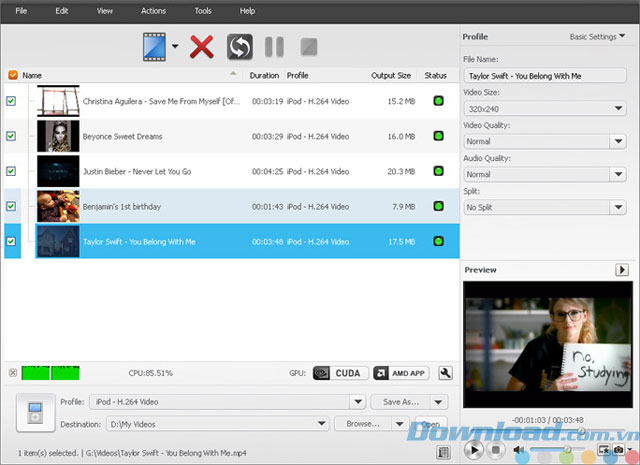Click the iPod device profile icon

coord(35,411)
